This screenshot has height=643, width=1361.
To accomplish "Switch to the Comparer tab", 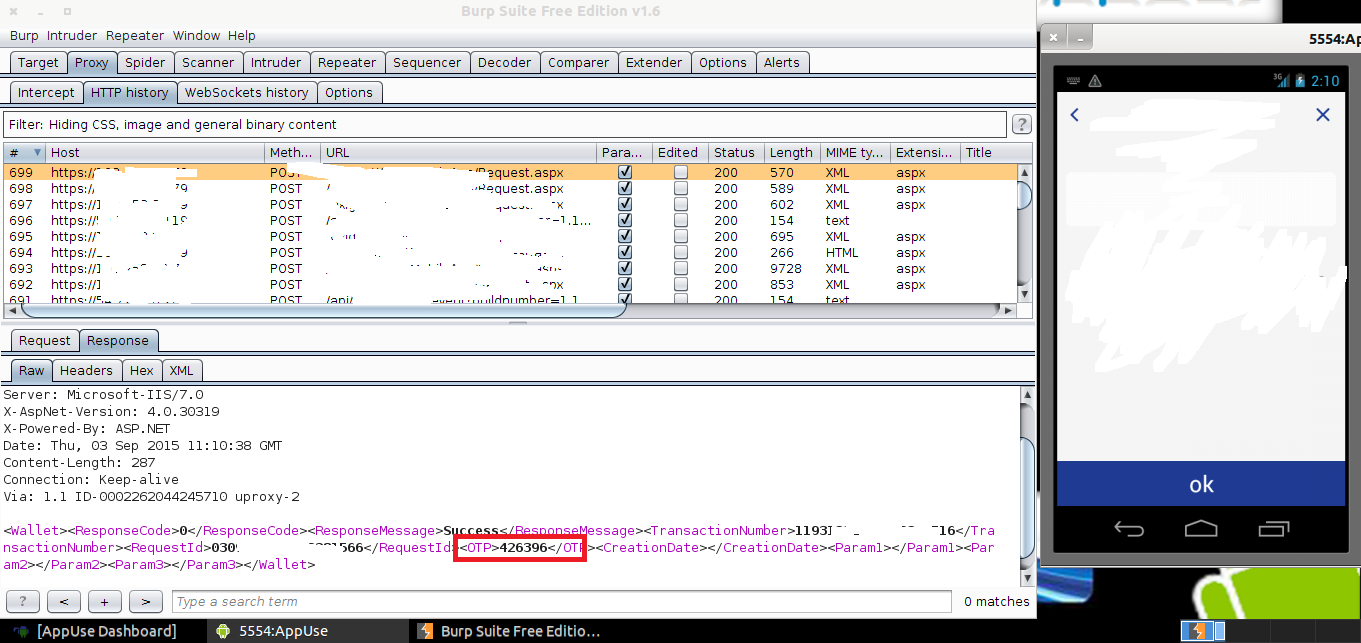I will [x=579, y=62].
